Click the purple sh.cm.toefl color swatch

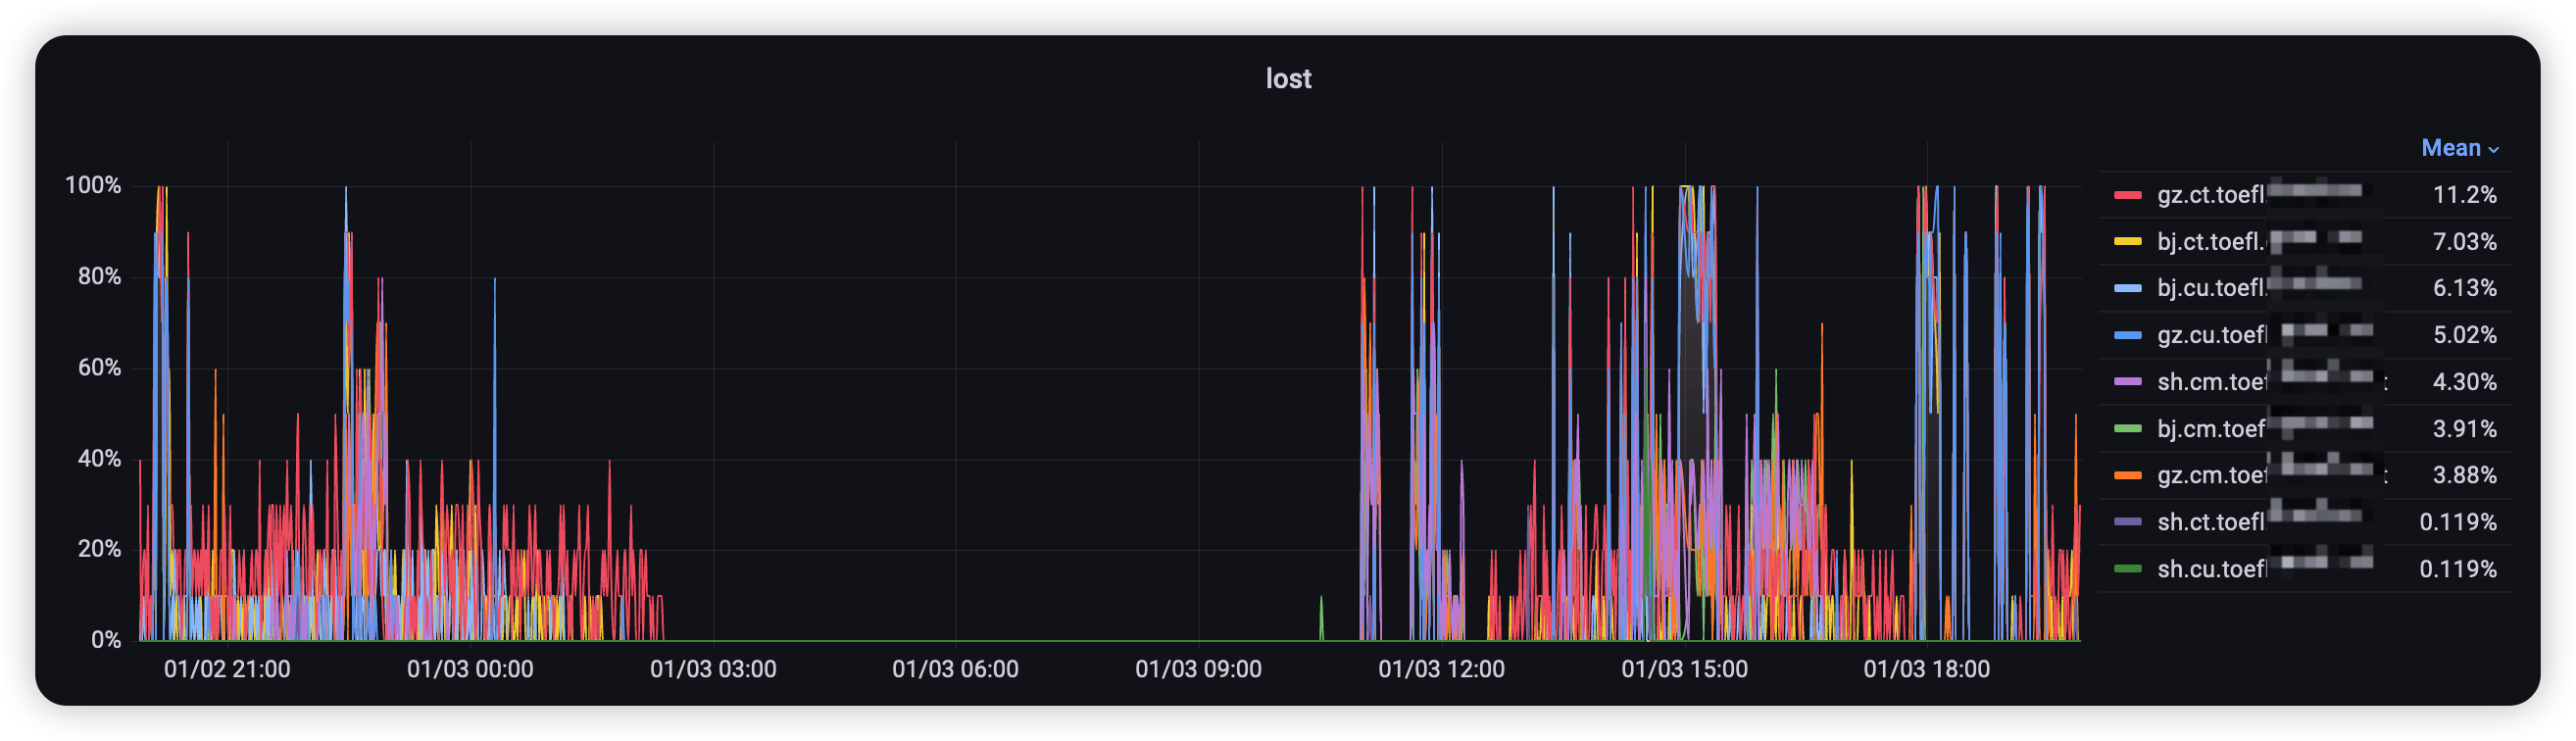click(x=2127, y=382)
